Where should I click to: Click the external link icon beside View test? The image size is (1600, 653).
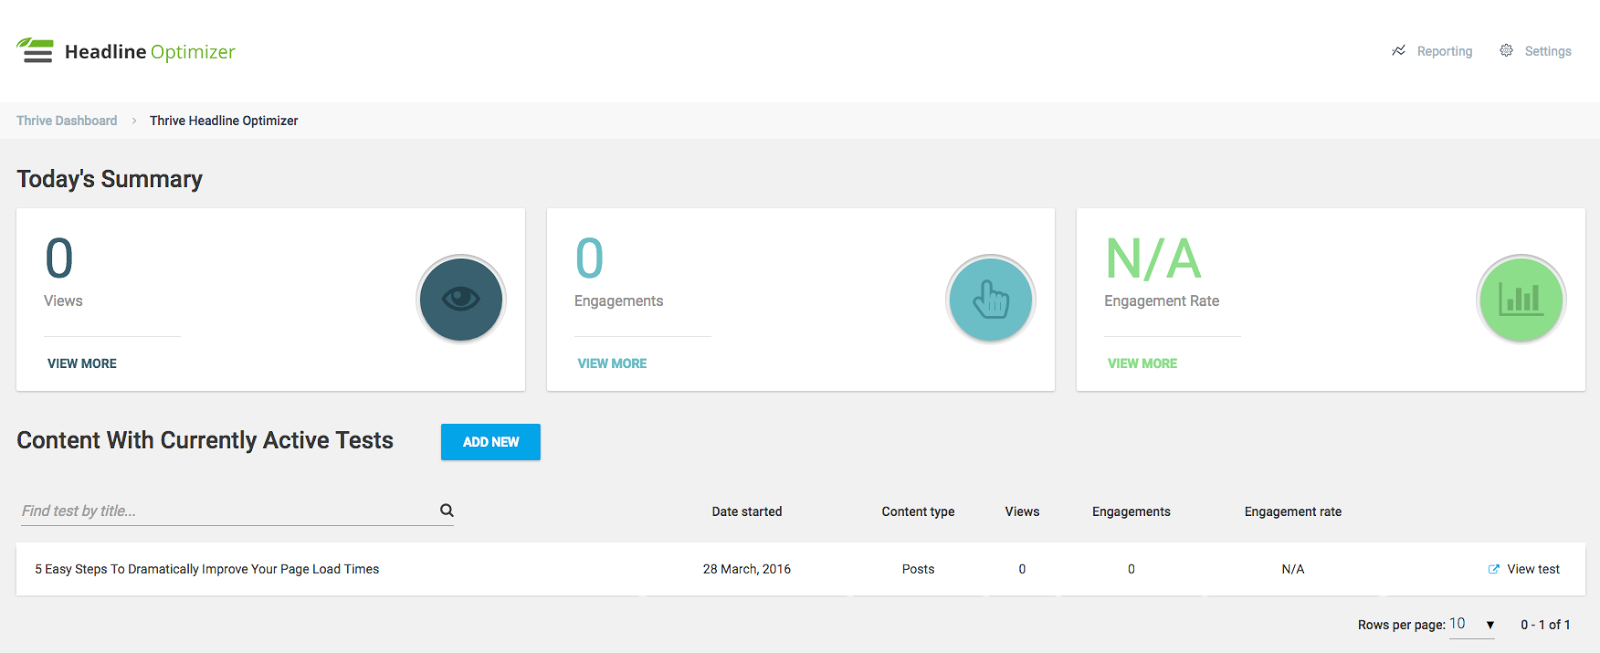(x=1494, y=569)
